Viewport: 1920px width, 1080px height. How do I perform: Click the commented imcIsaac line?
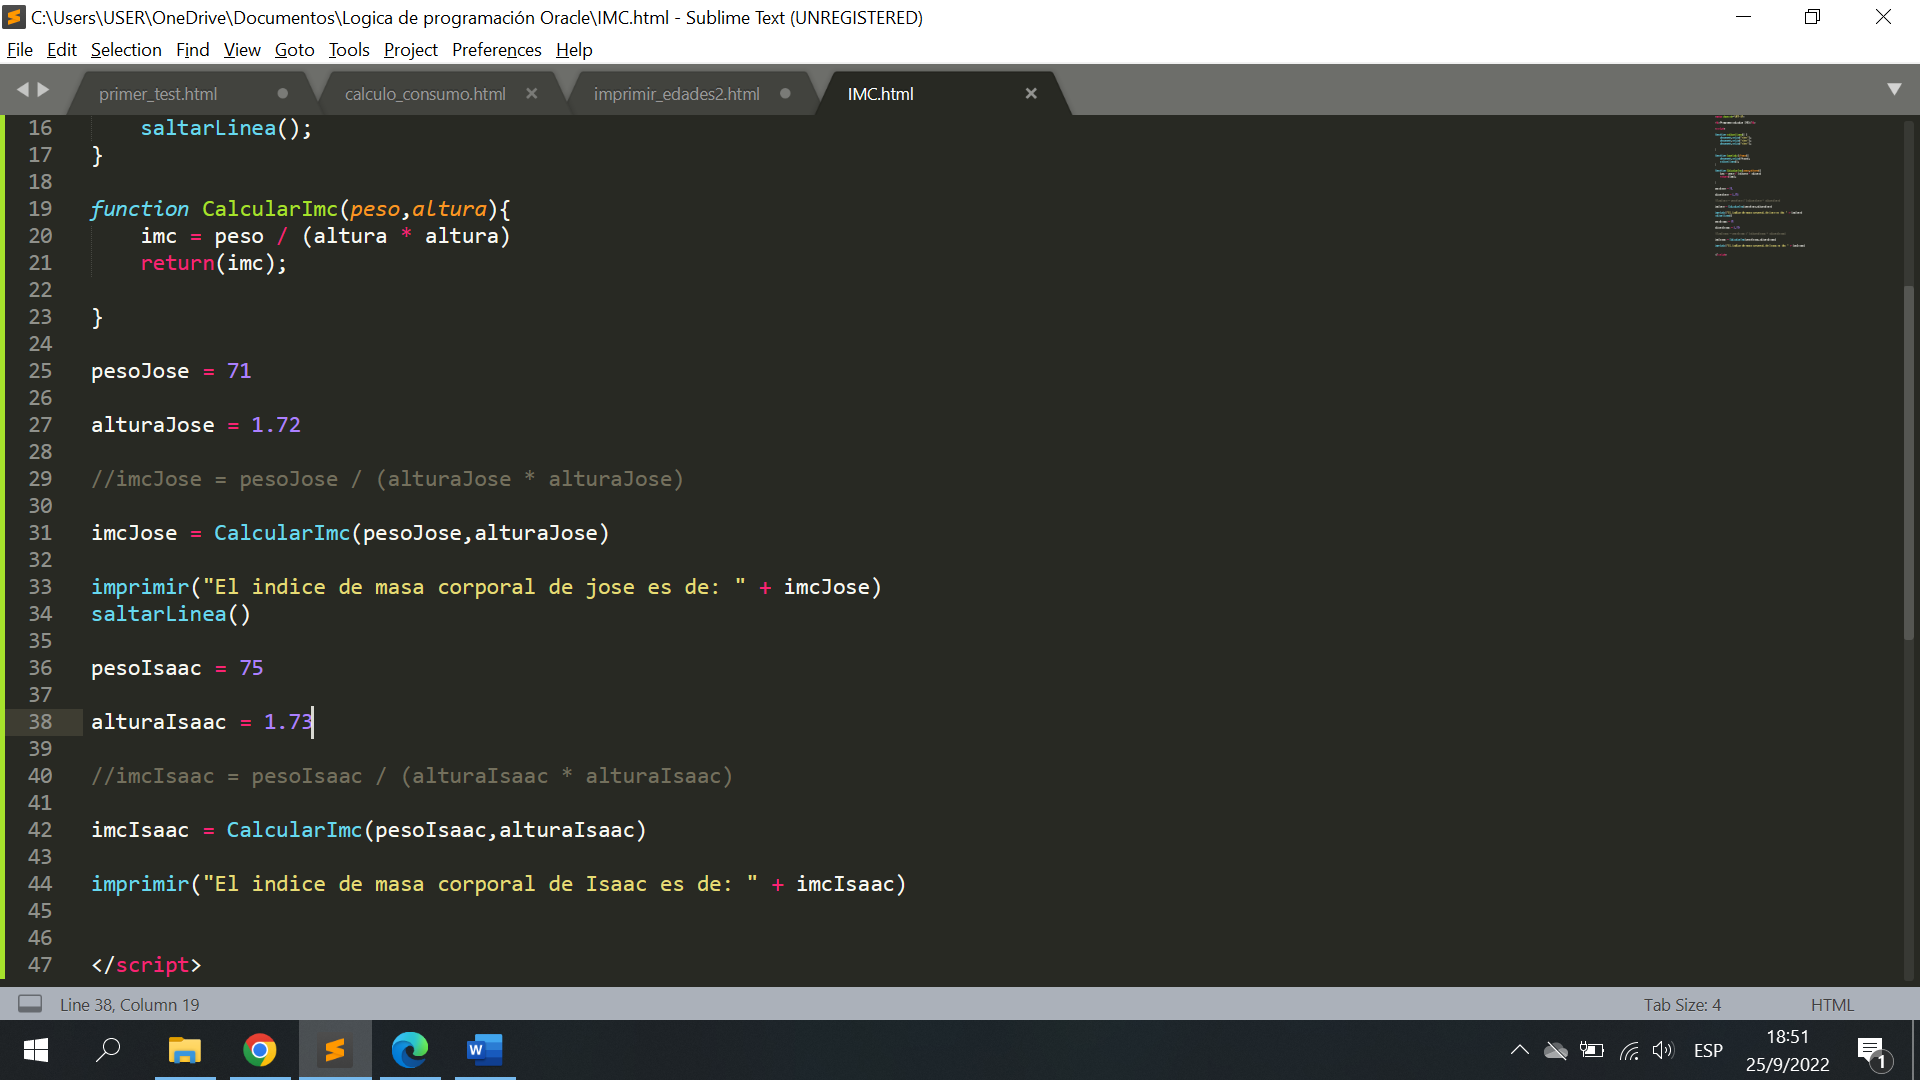[412, 776]
